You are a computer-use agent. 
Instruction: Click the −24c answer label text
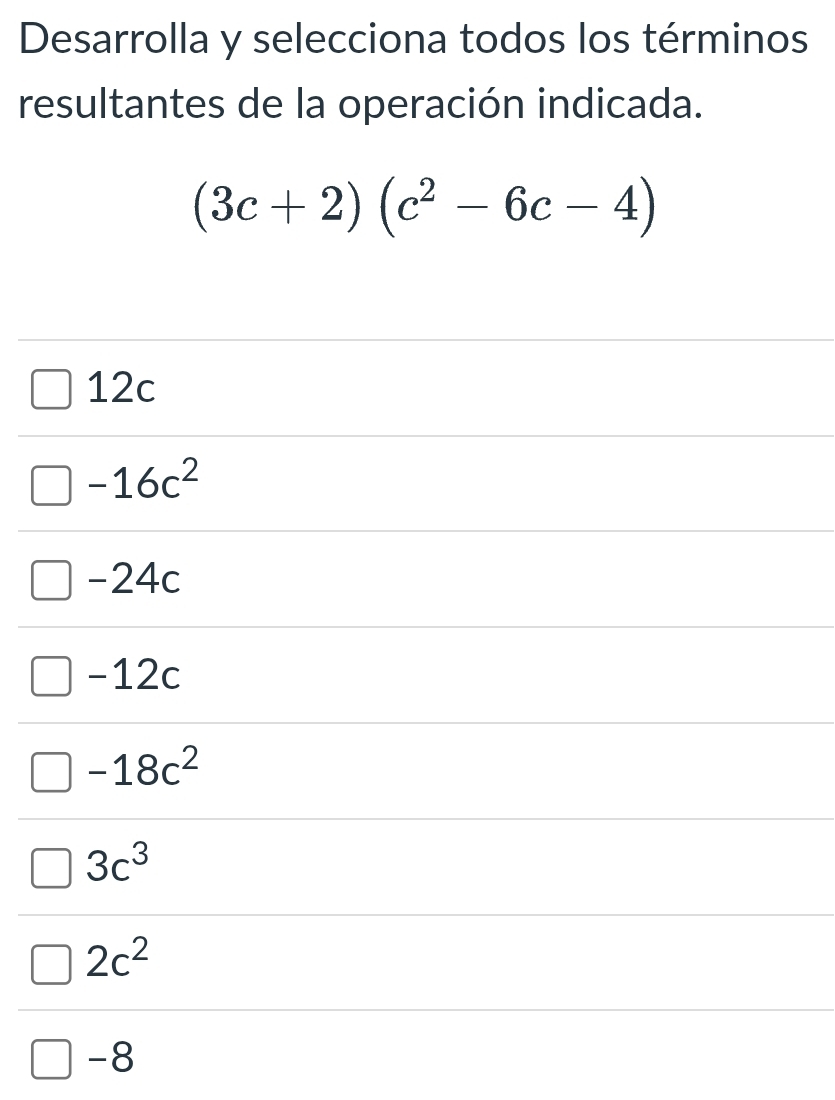tap(133, 579)
